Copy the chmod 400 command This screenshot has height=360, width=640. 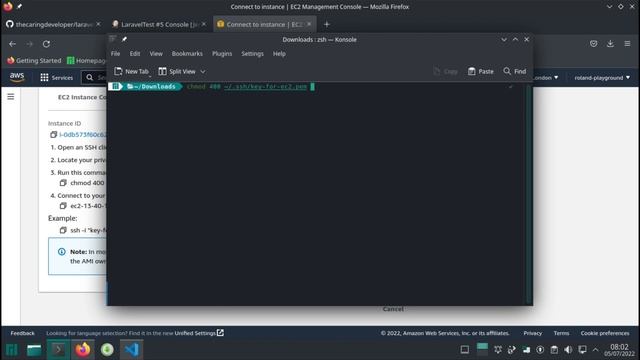63,183
